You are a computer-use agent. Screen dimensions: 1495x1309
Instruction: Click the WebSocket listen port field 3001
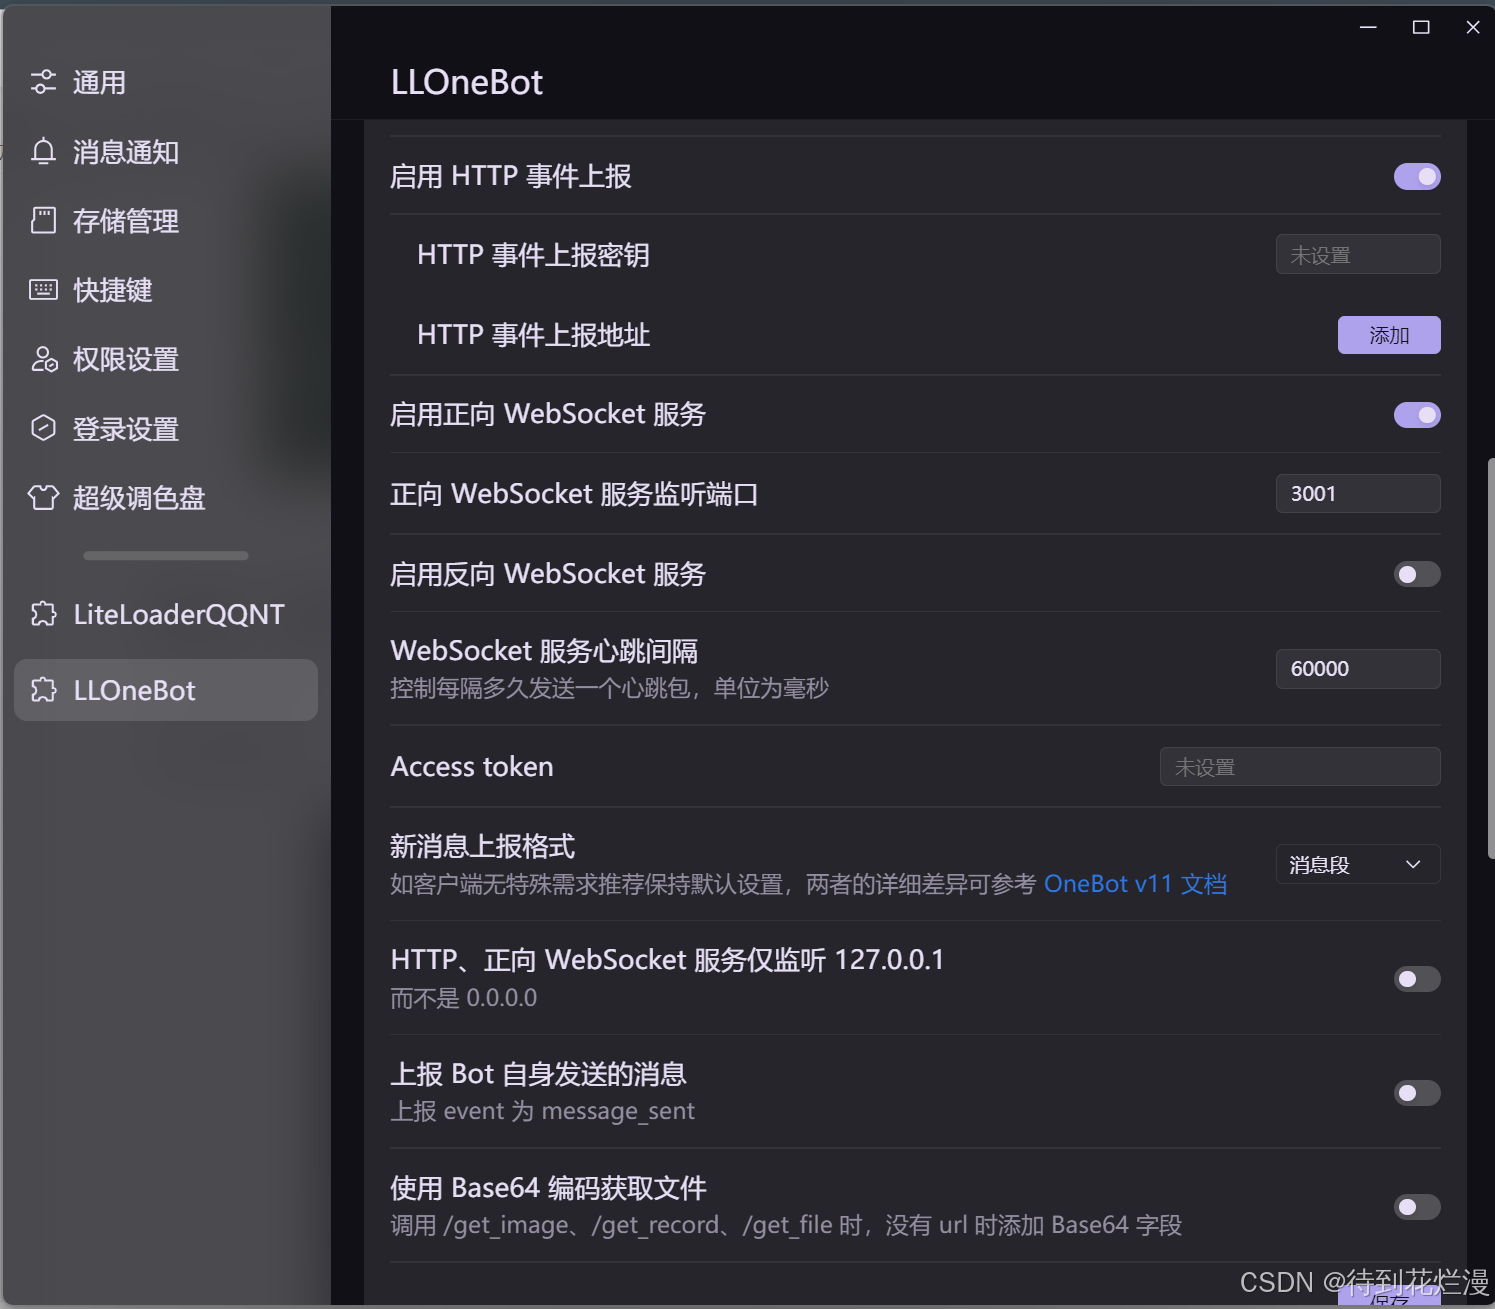tap(1358, 493)
